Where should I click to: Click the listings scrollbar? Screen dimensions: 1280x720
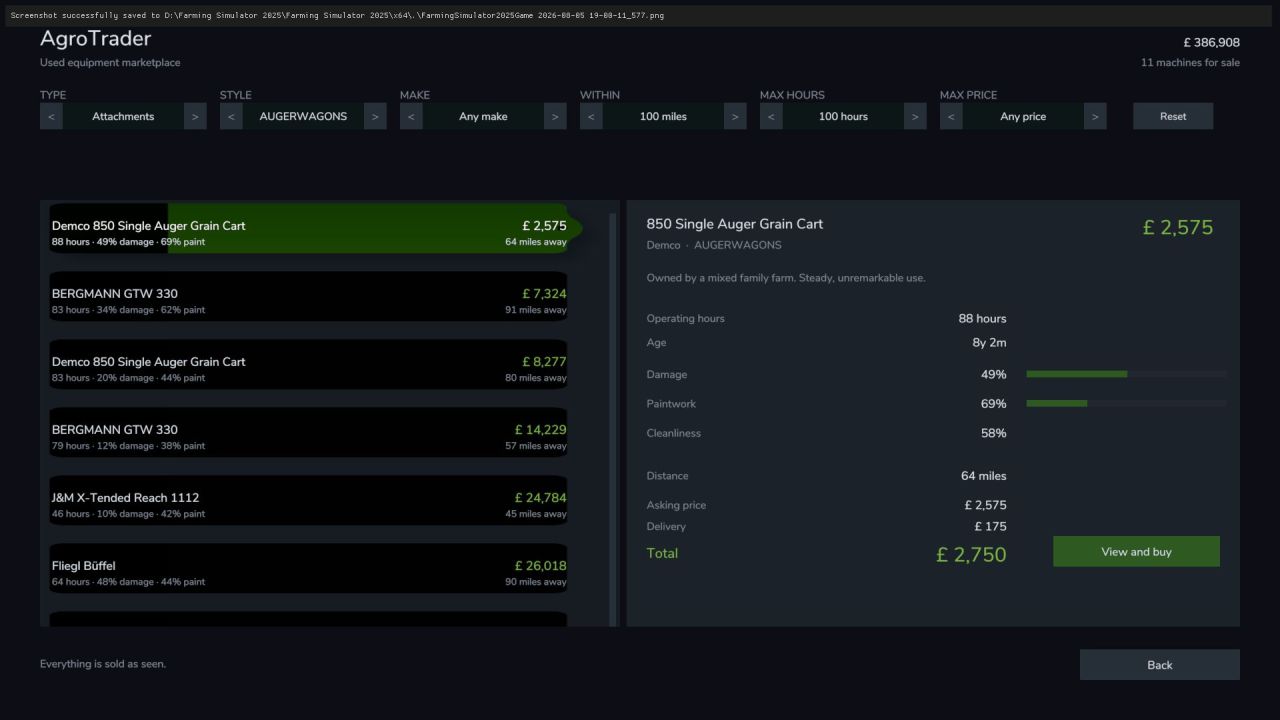coord(613,420)
